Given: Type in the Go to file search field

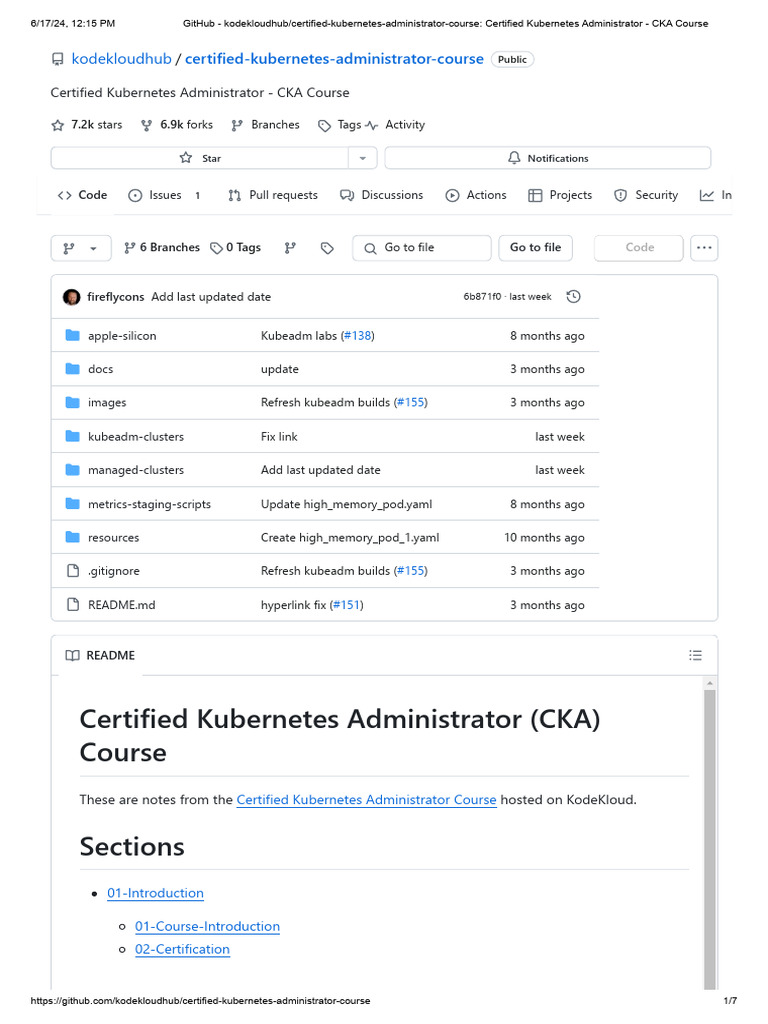Looking at the screenshot, I should point(422,248).
